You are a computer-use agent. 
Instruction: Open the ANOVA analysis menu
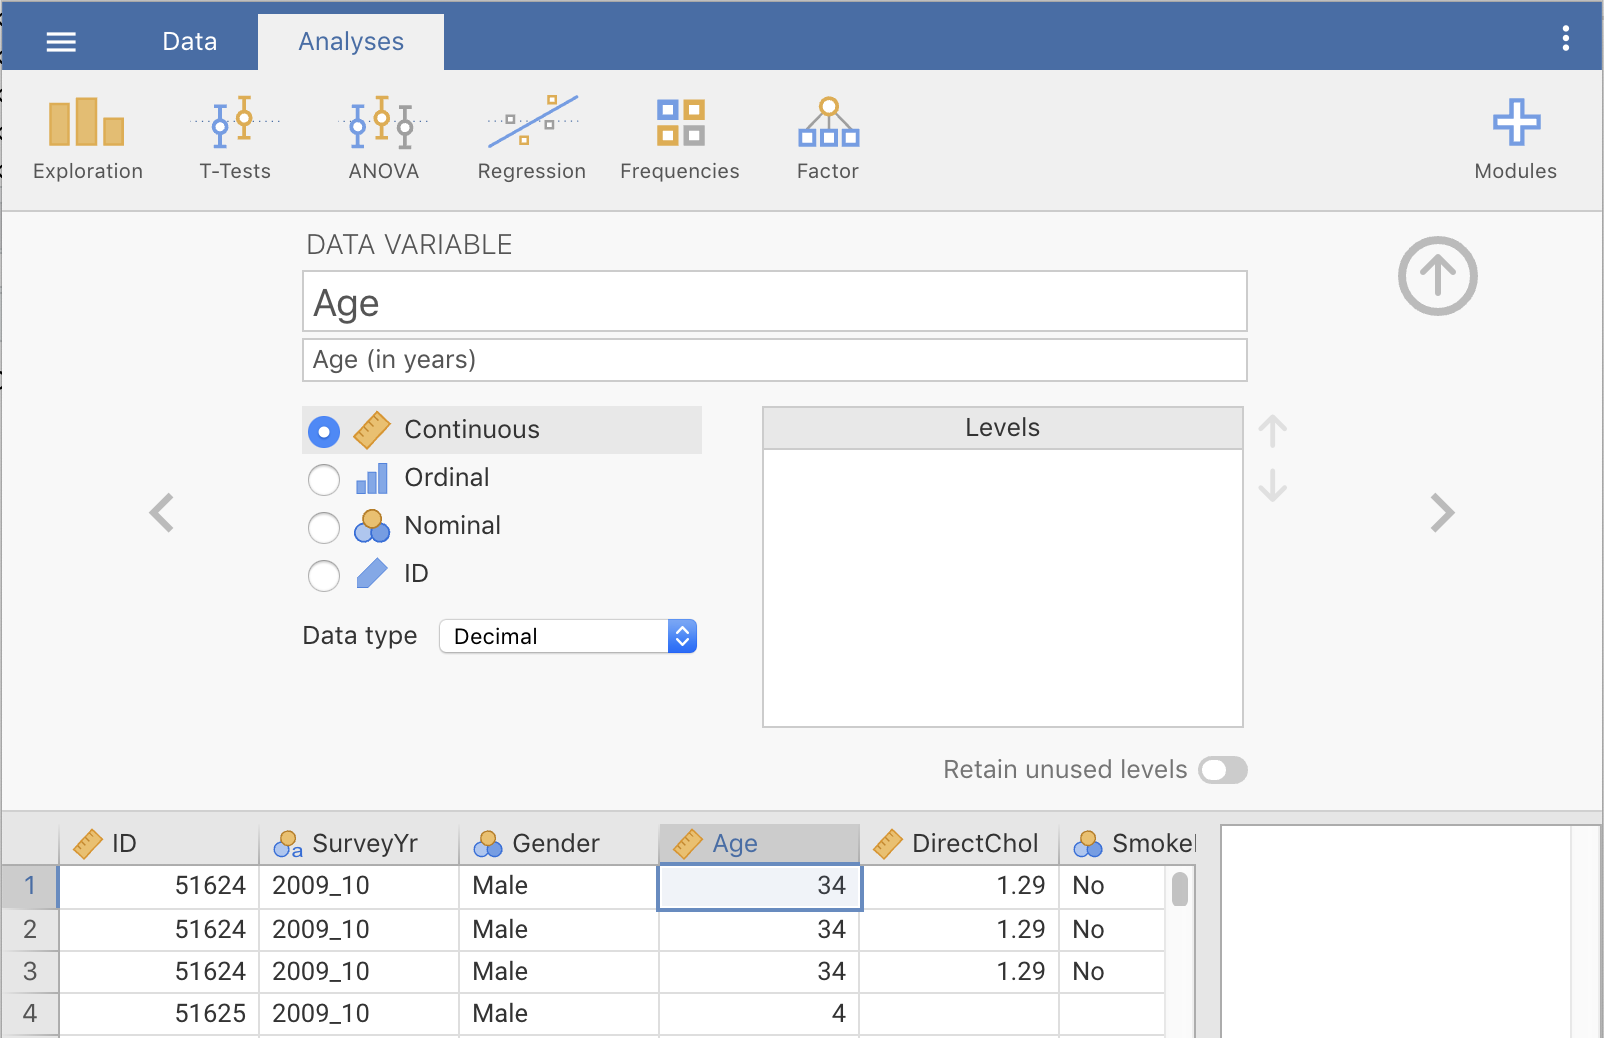(383, 139)
